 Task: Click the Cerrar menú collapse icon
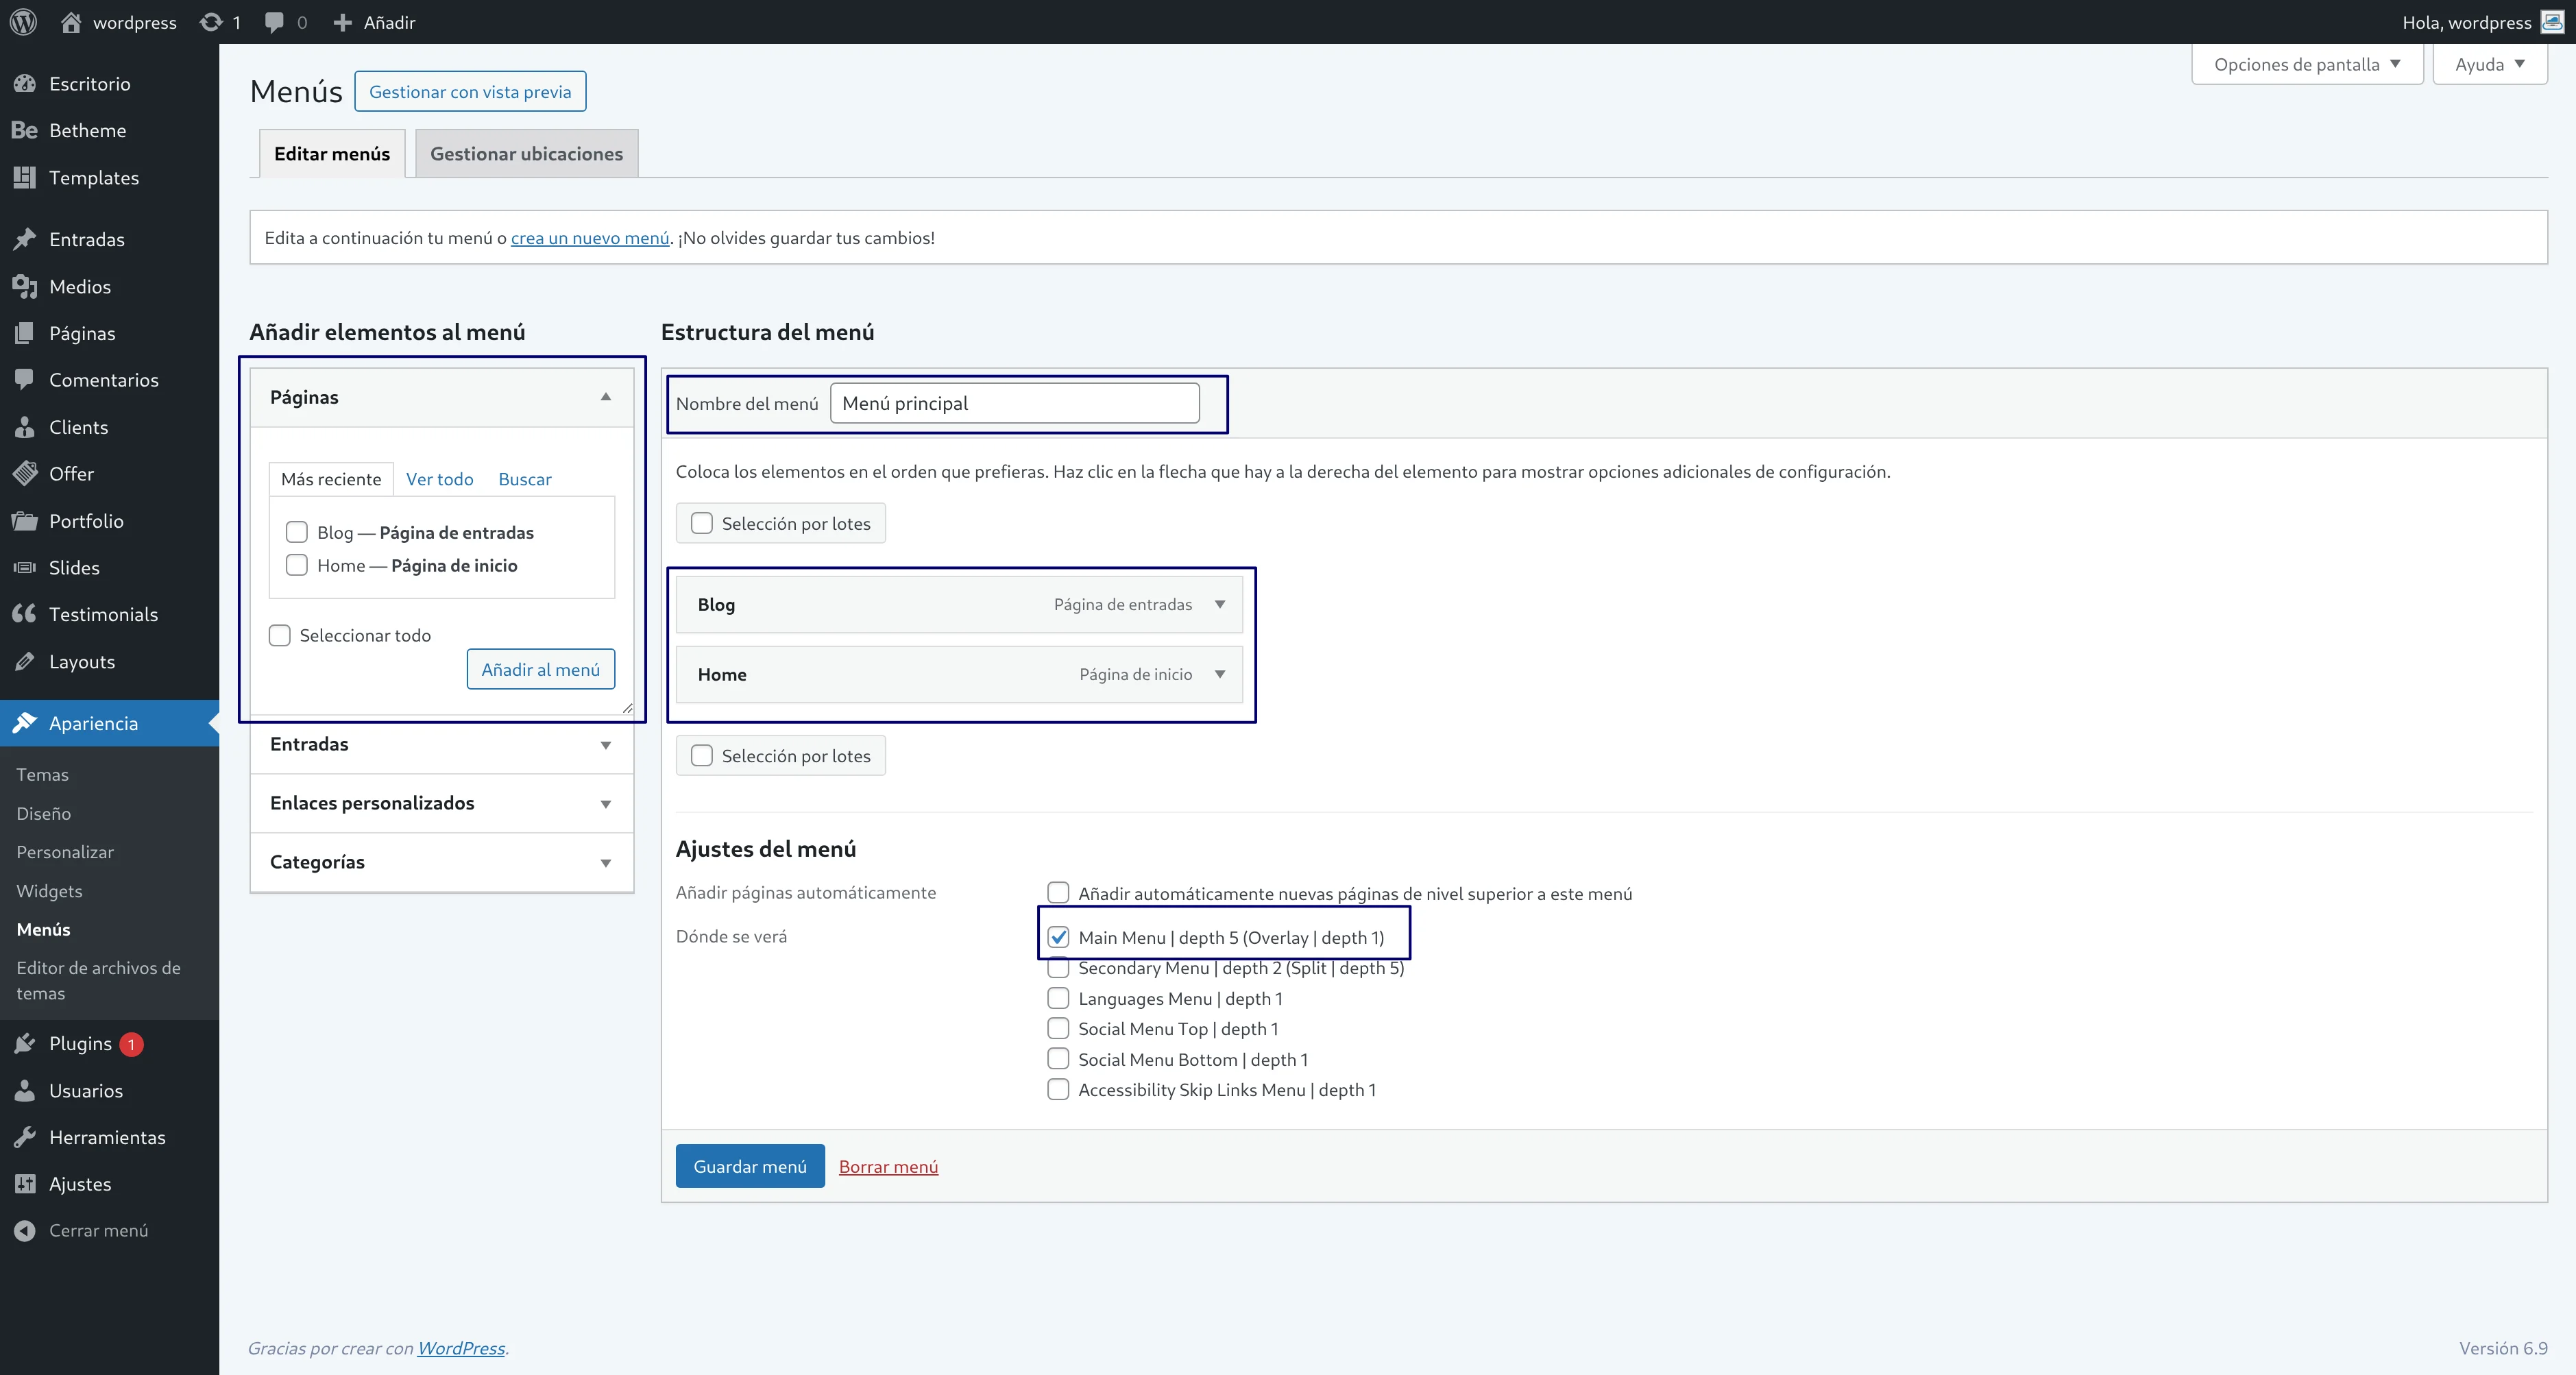click(25, 1230)
